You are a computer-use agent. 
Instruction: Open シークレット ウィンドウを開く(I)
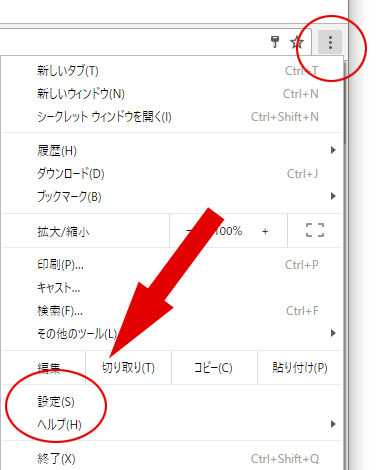(172, 117)
